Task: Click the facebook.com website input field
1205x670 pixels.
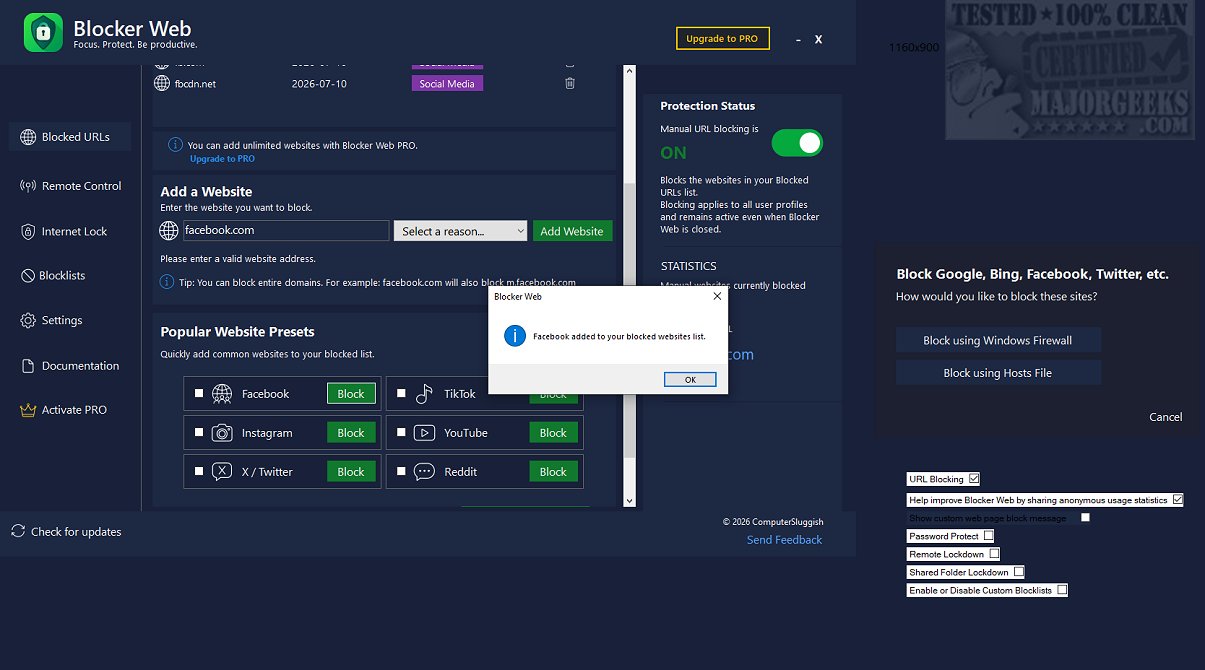Action: coord(285,231)
